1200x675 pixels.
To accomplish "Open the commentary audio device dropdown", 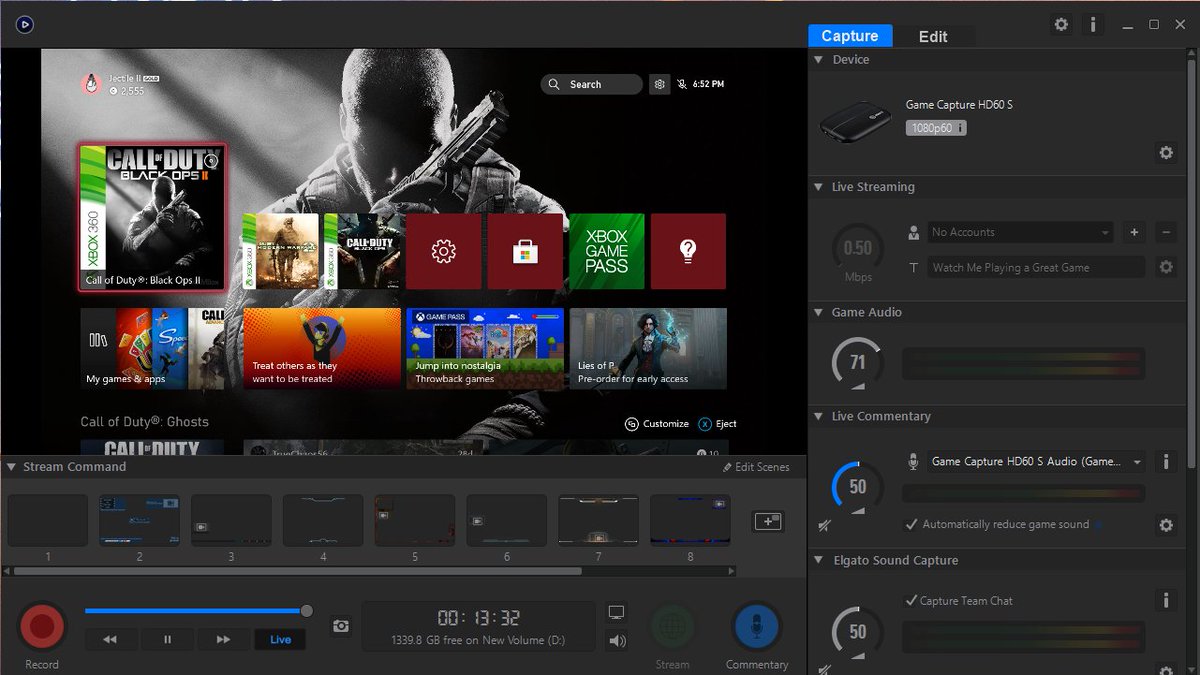I will tap(1037, 462).
